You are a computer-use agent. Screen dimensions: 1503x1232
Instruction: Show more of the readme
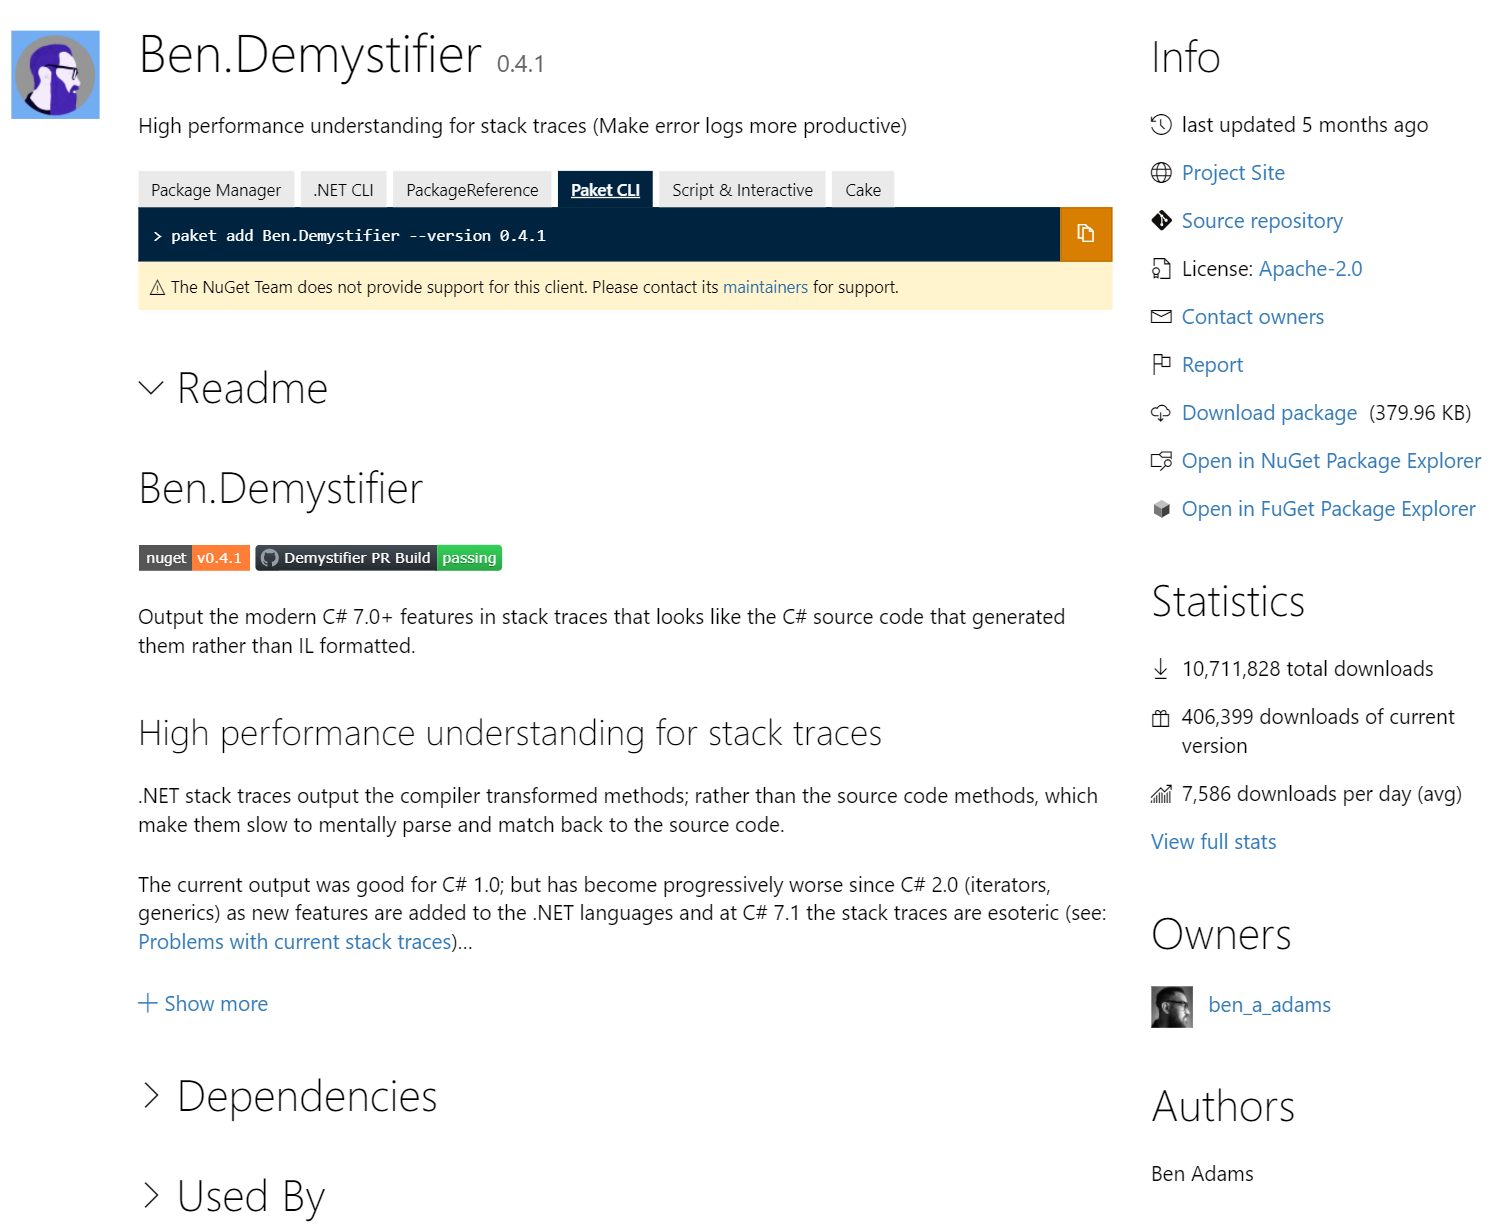[x=203, y=1004]
